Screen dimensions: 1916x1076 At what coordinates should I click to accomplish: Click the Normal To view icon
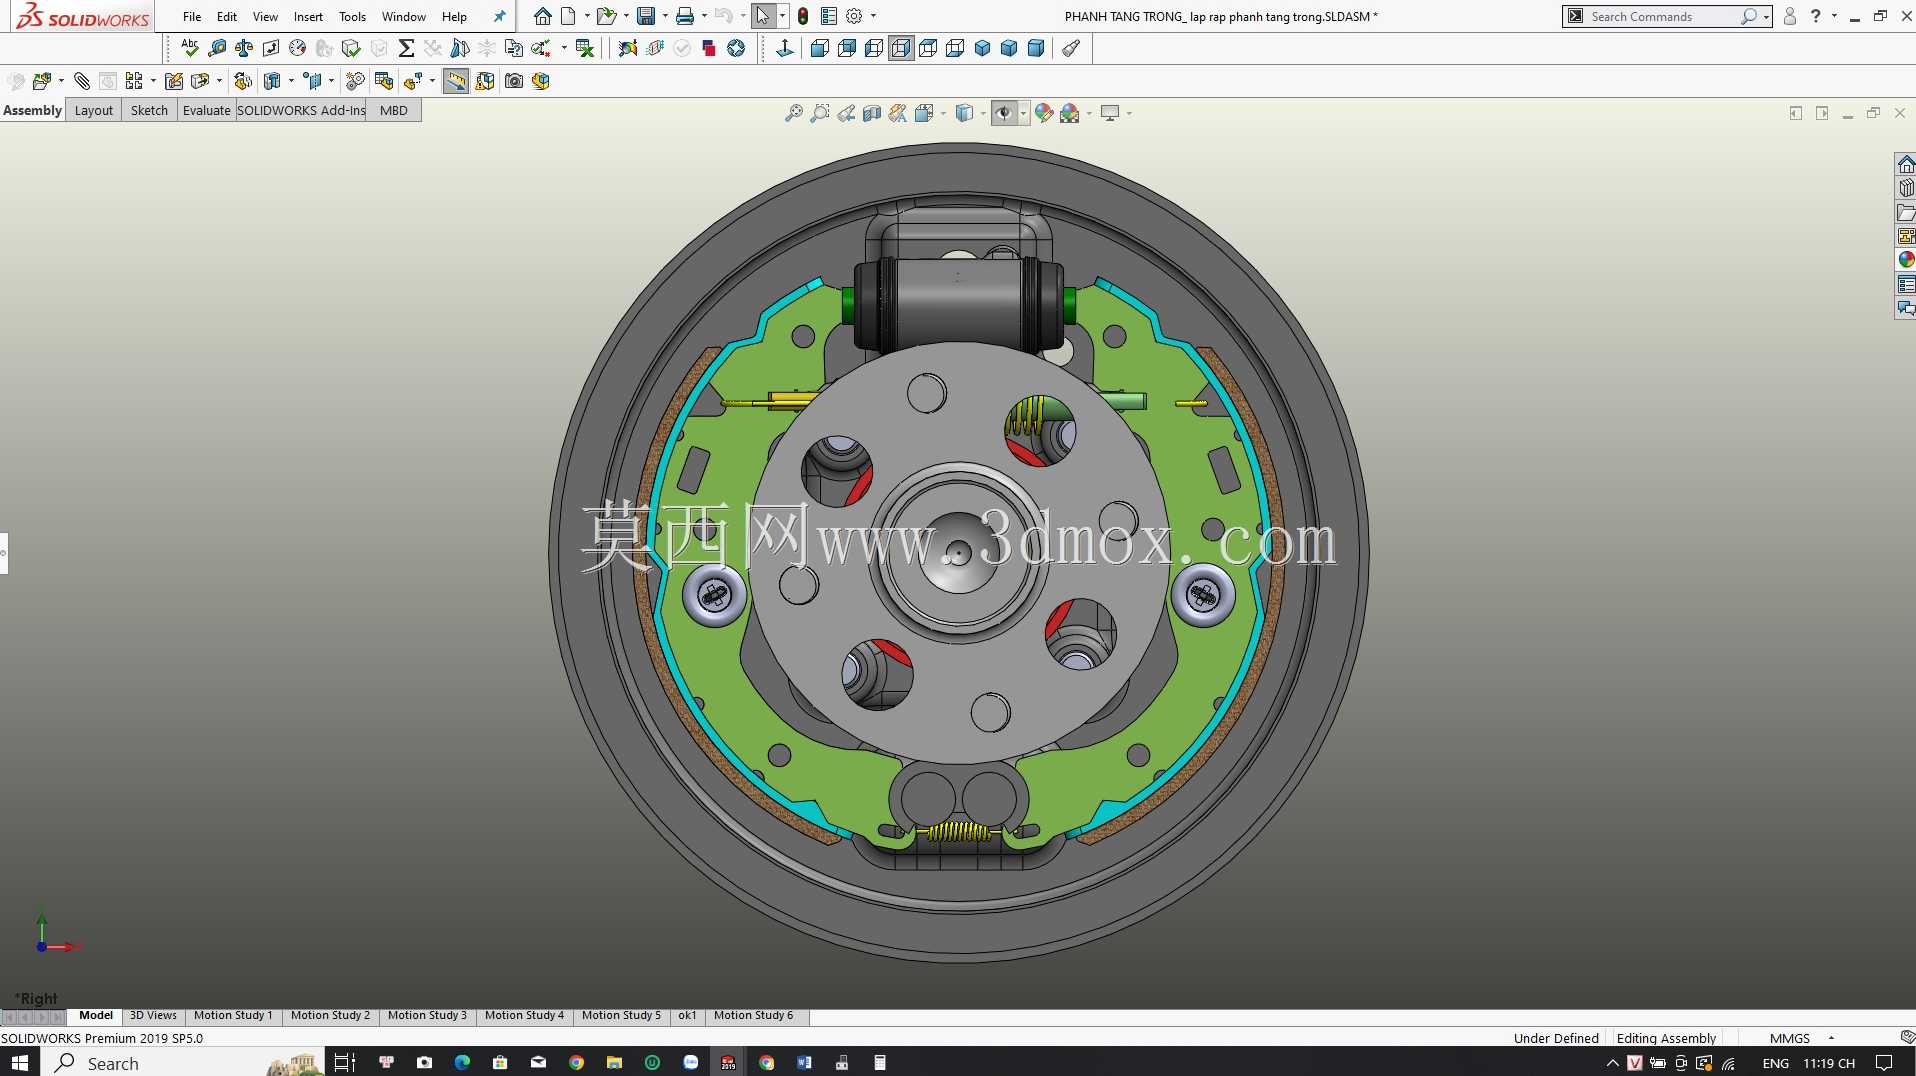[785, 48]
